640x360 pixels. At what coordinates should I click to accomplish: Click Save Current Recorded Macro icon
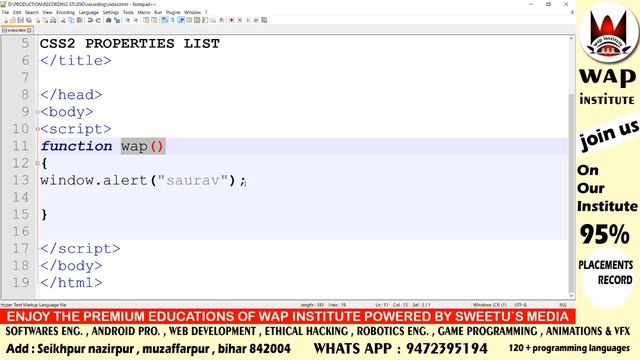click(x=264, y=20)
